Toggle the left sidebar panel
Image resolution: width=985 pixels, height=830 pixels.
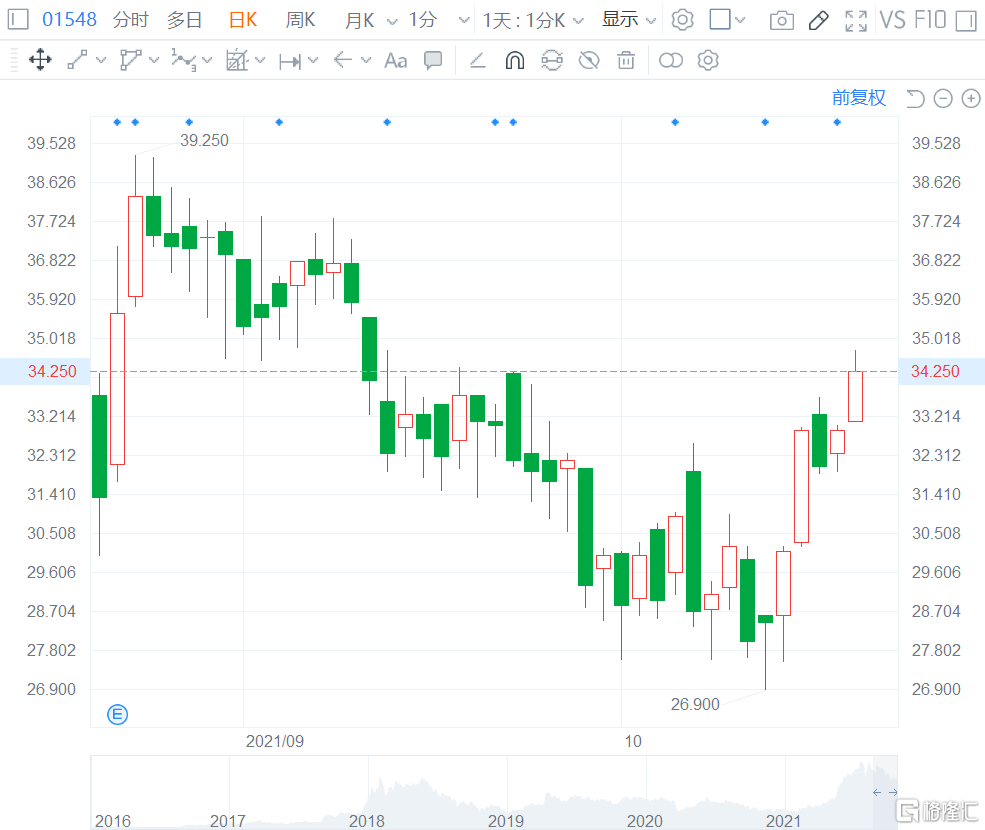pos(18,20)
